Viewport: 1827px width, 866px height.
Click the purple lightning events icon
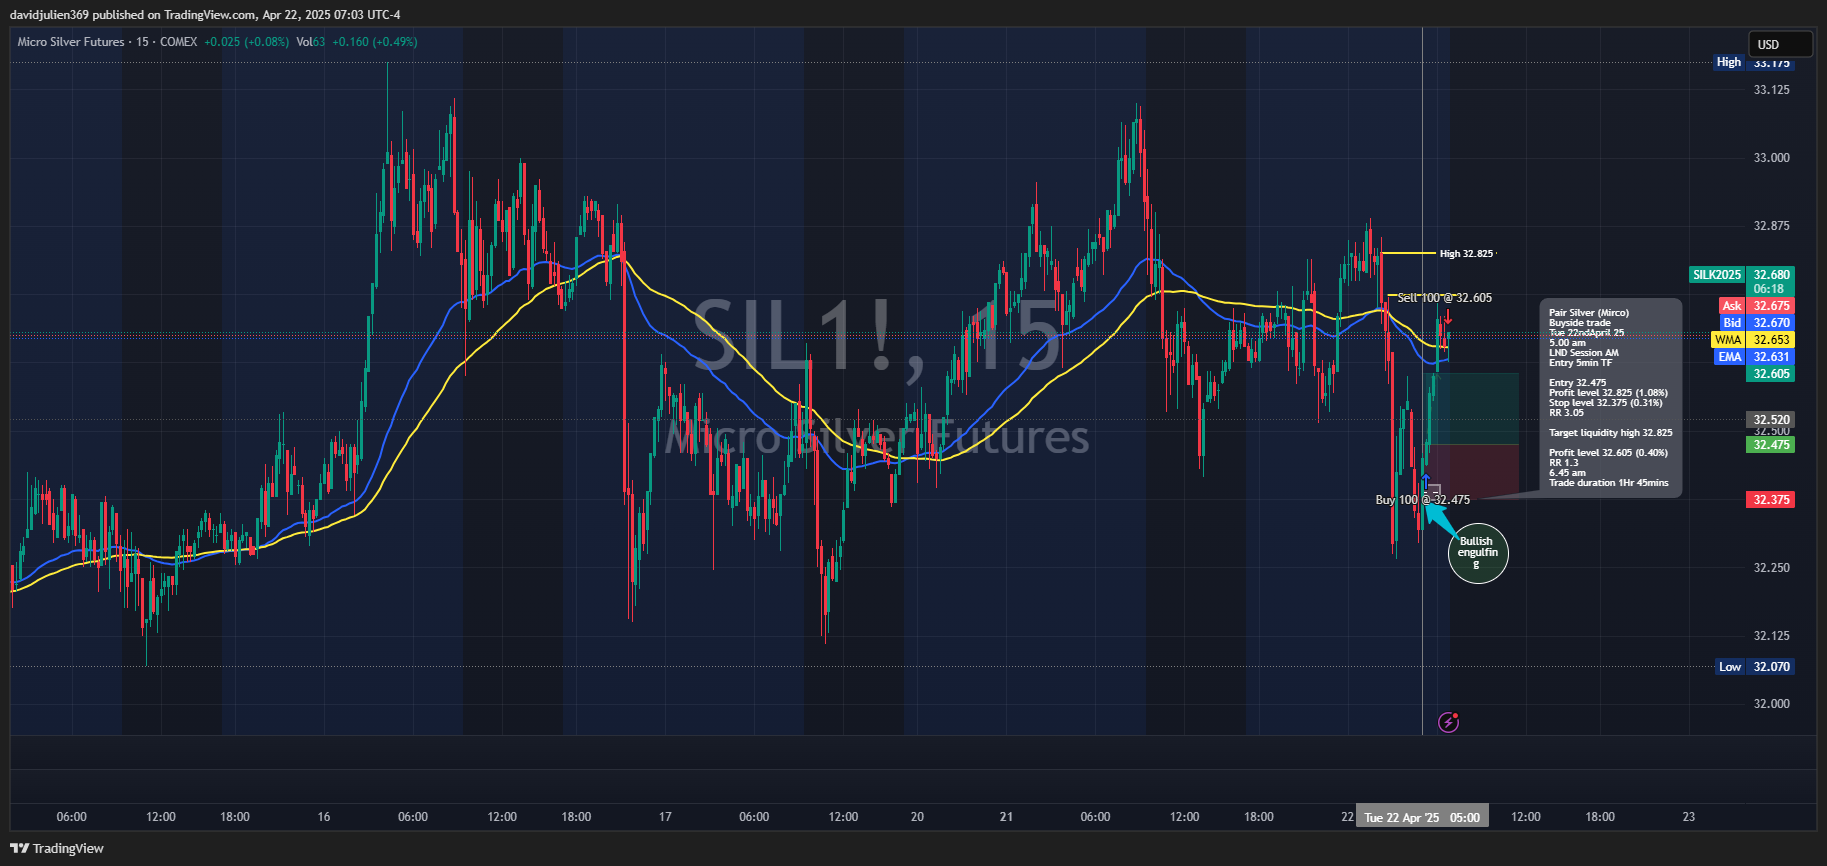[1448, 722]
